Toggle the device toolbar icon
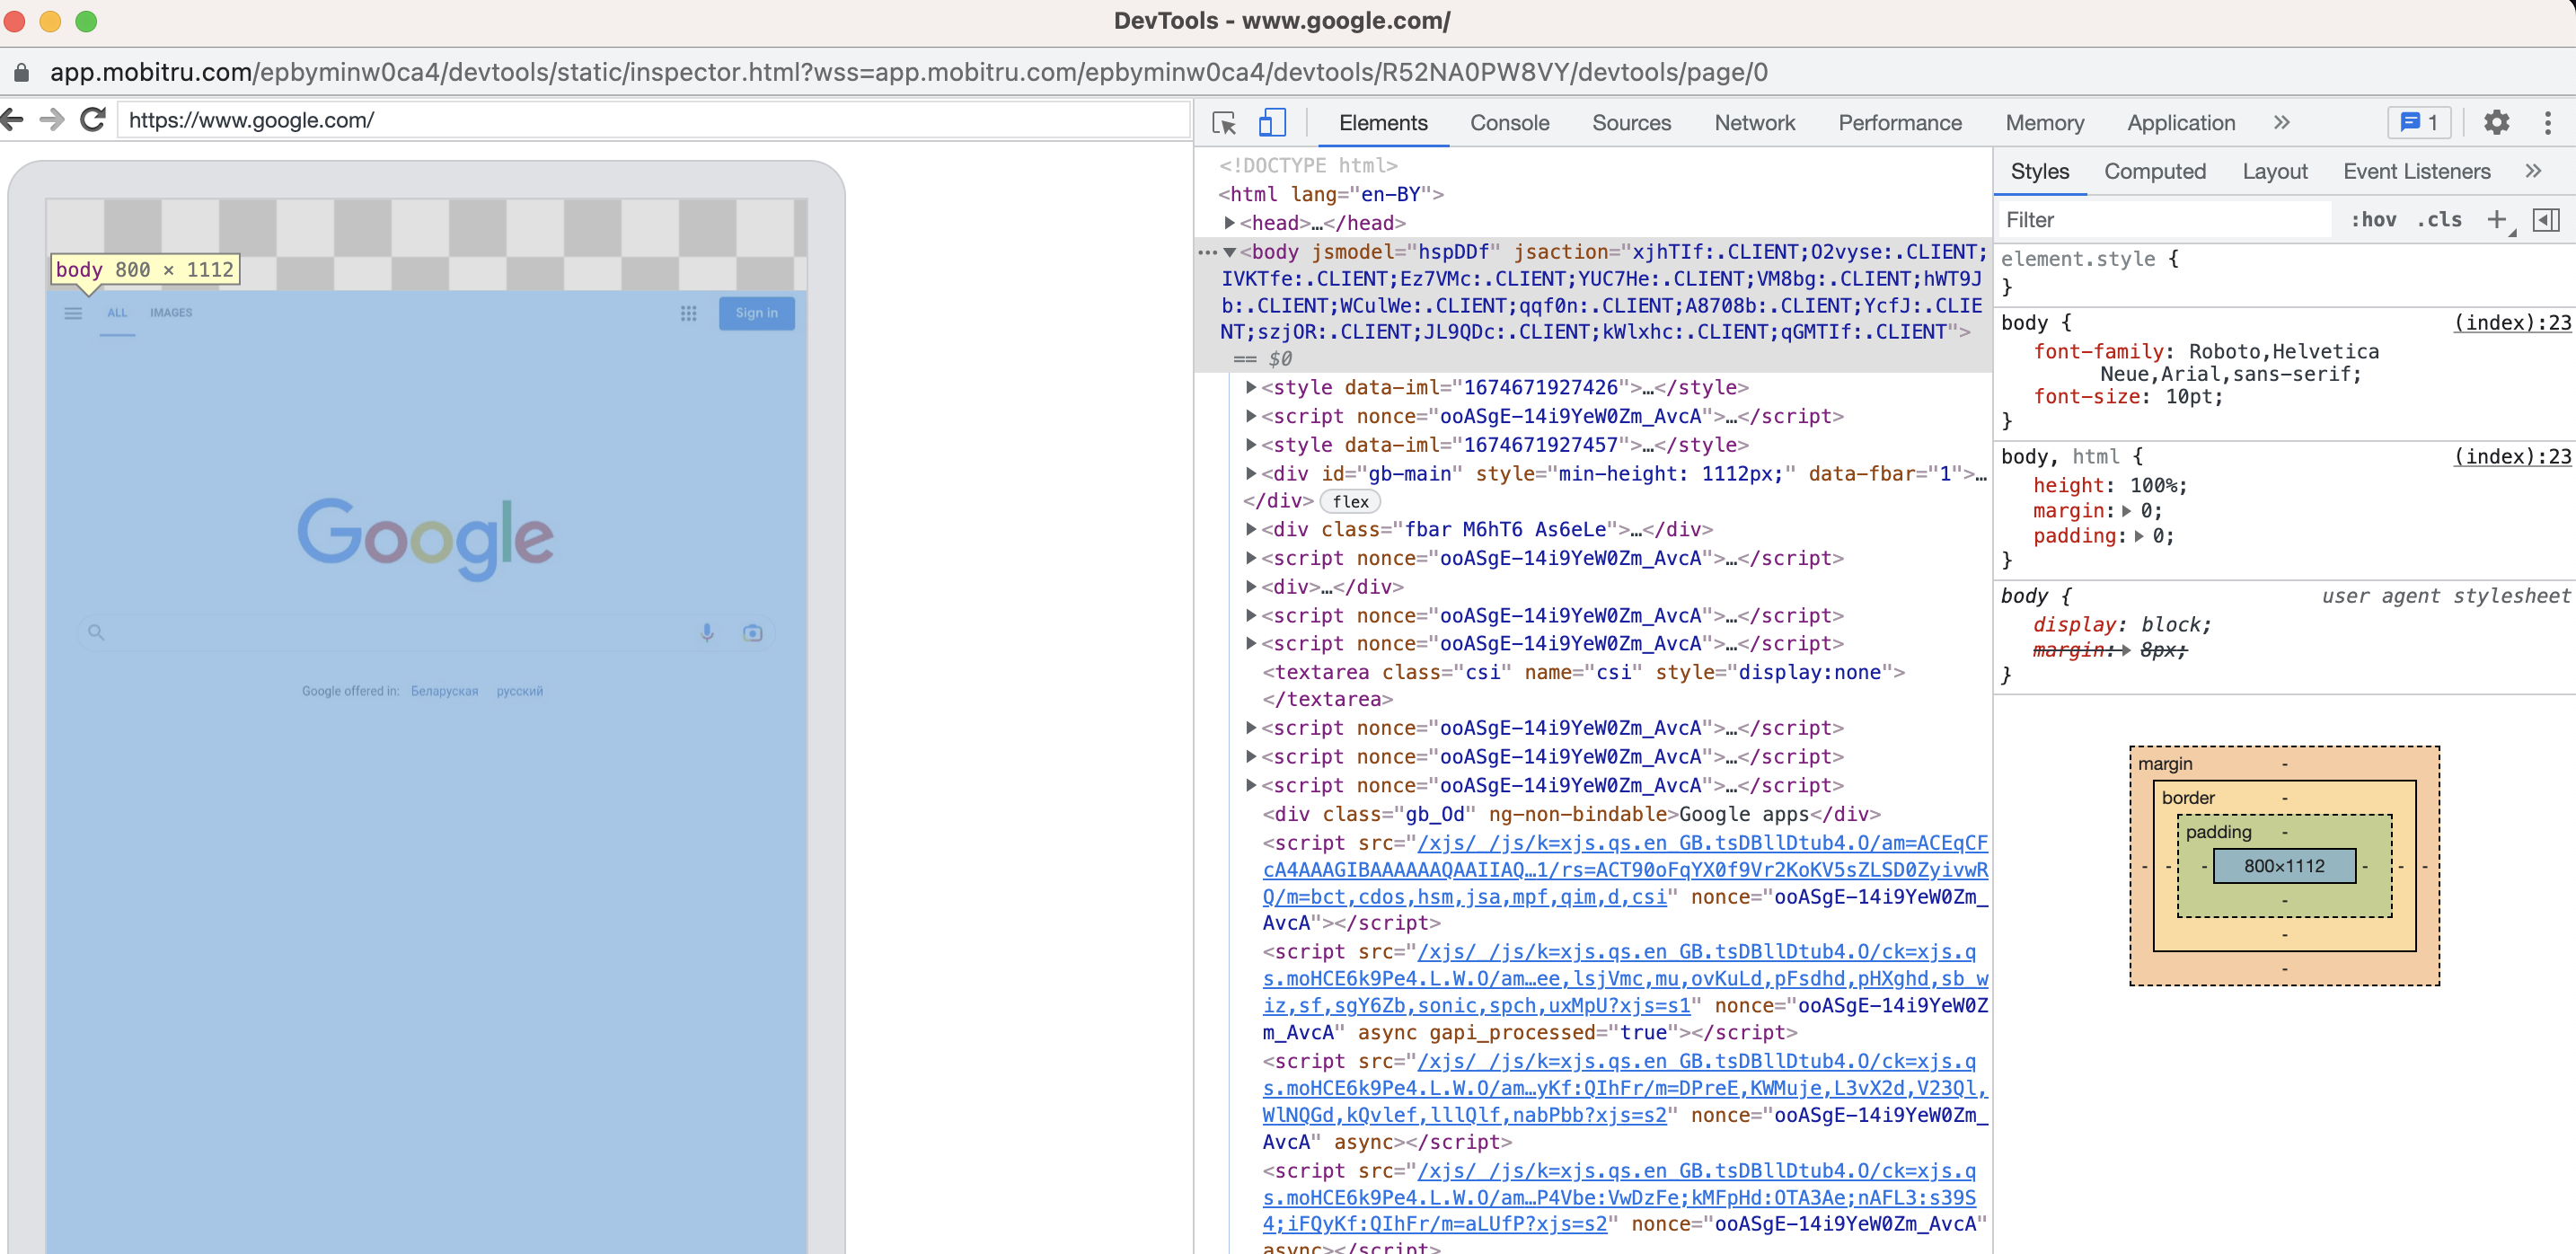Image resolution: width=2576 pixels, height=1254 pixels. 1271,122
